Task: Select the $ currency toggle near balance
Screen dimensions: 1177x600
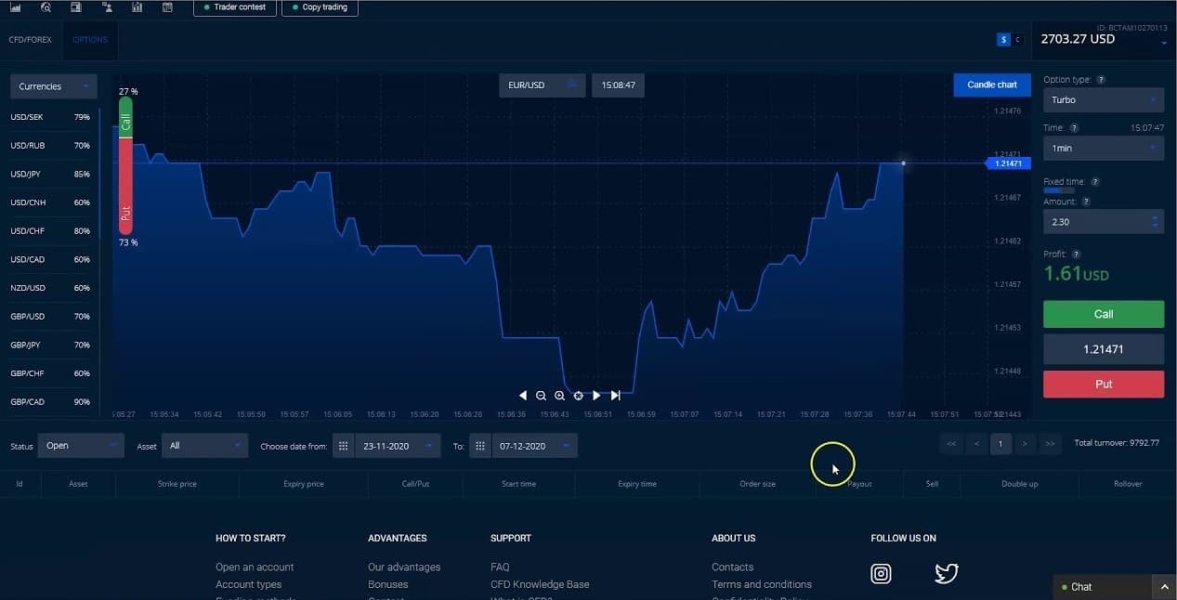Action: click(1003, 40)
